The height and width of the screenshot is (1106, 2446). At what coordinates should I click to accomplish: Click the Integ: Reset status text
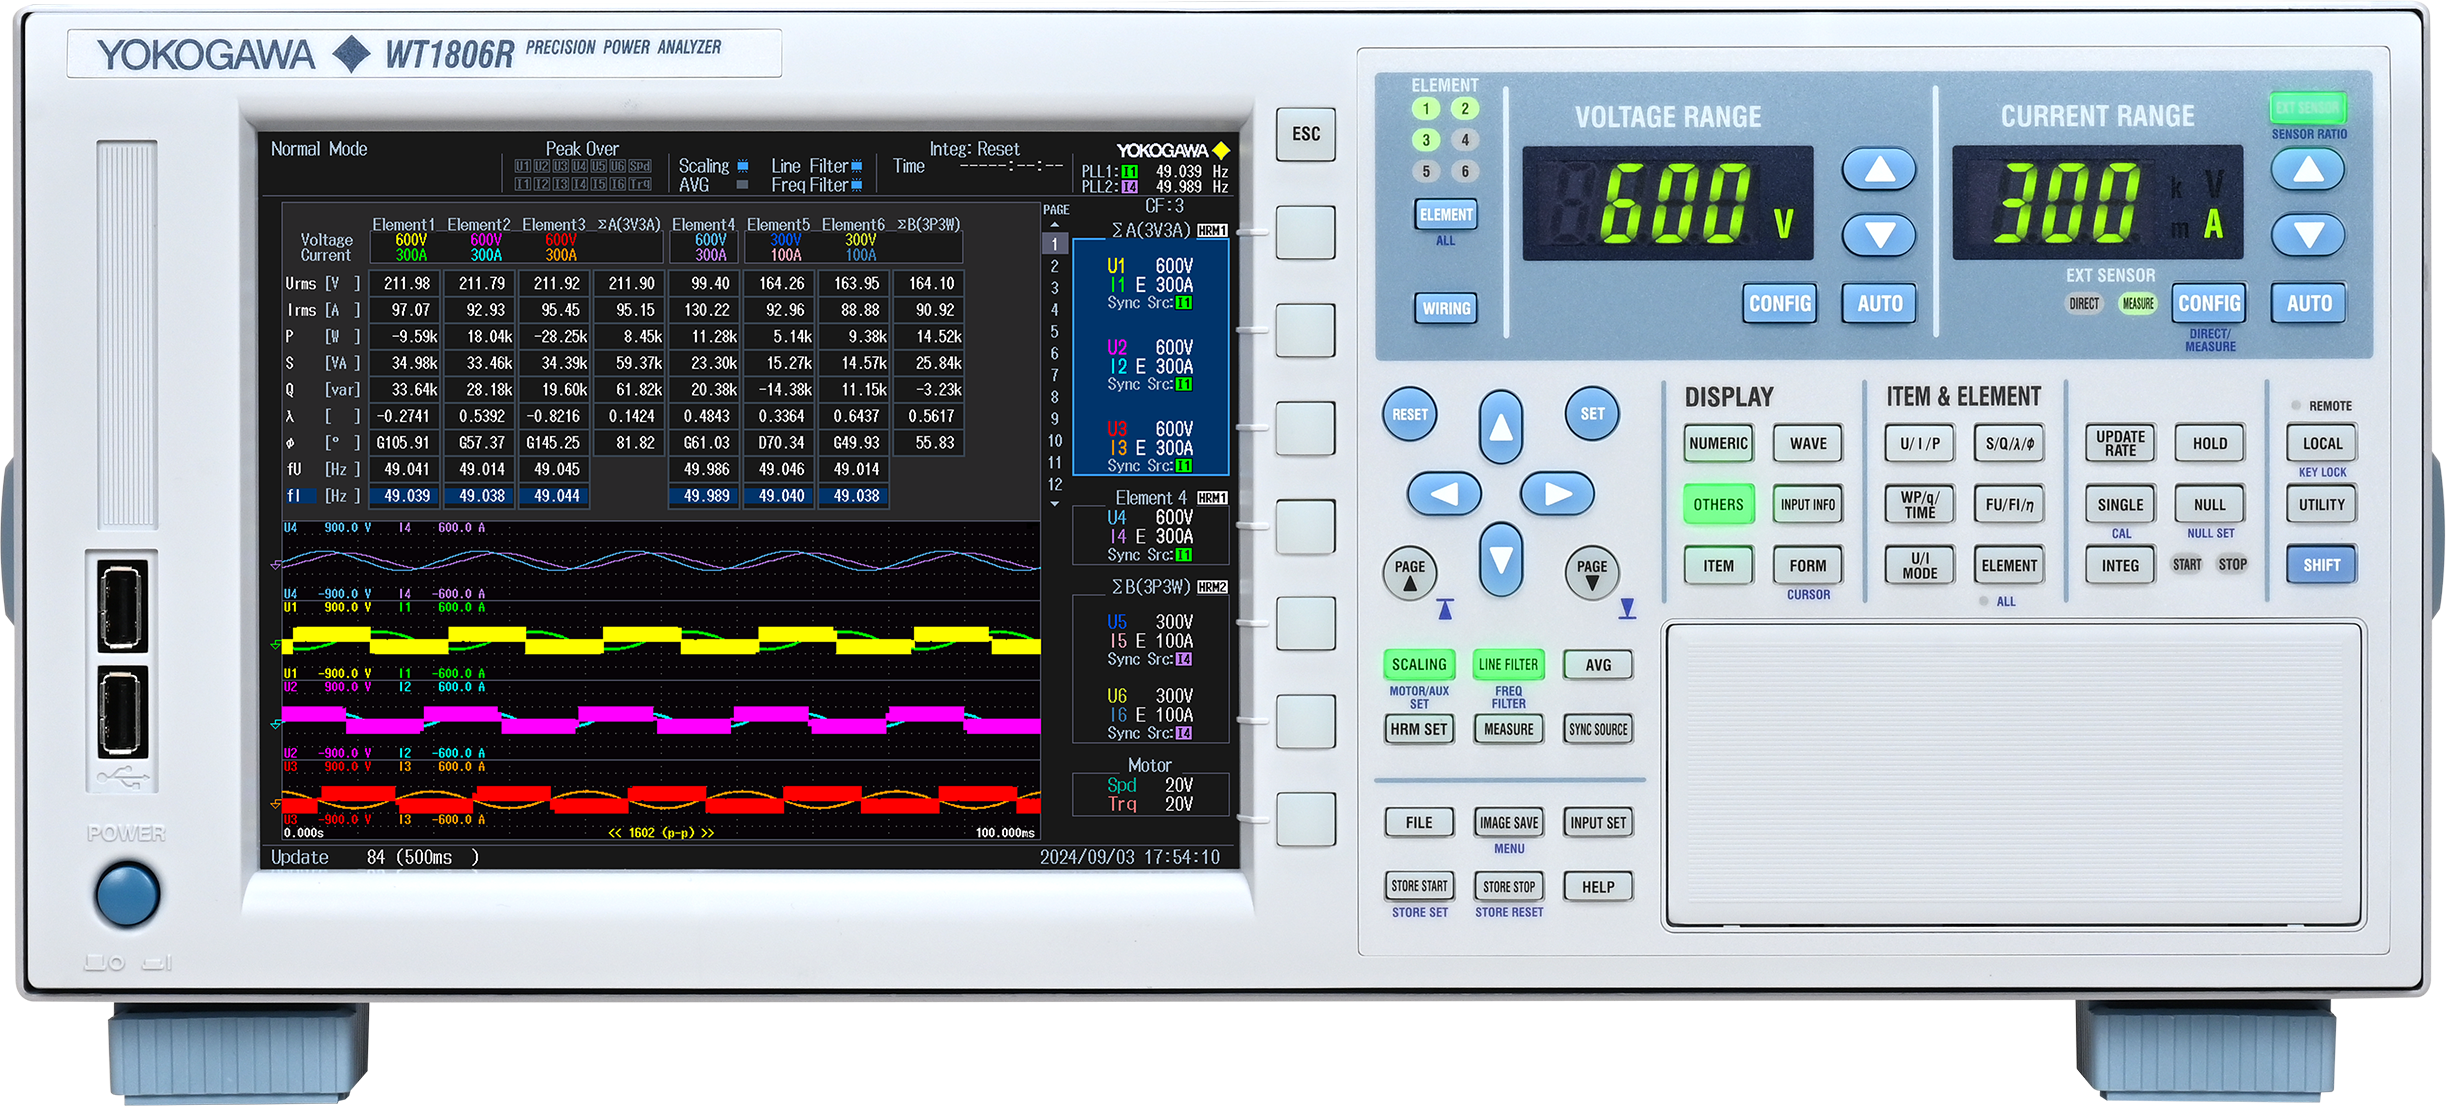[975, 149]
